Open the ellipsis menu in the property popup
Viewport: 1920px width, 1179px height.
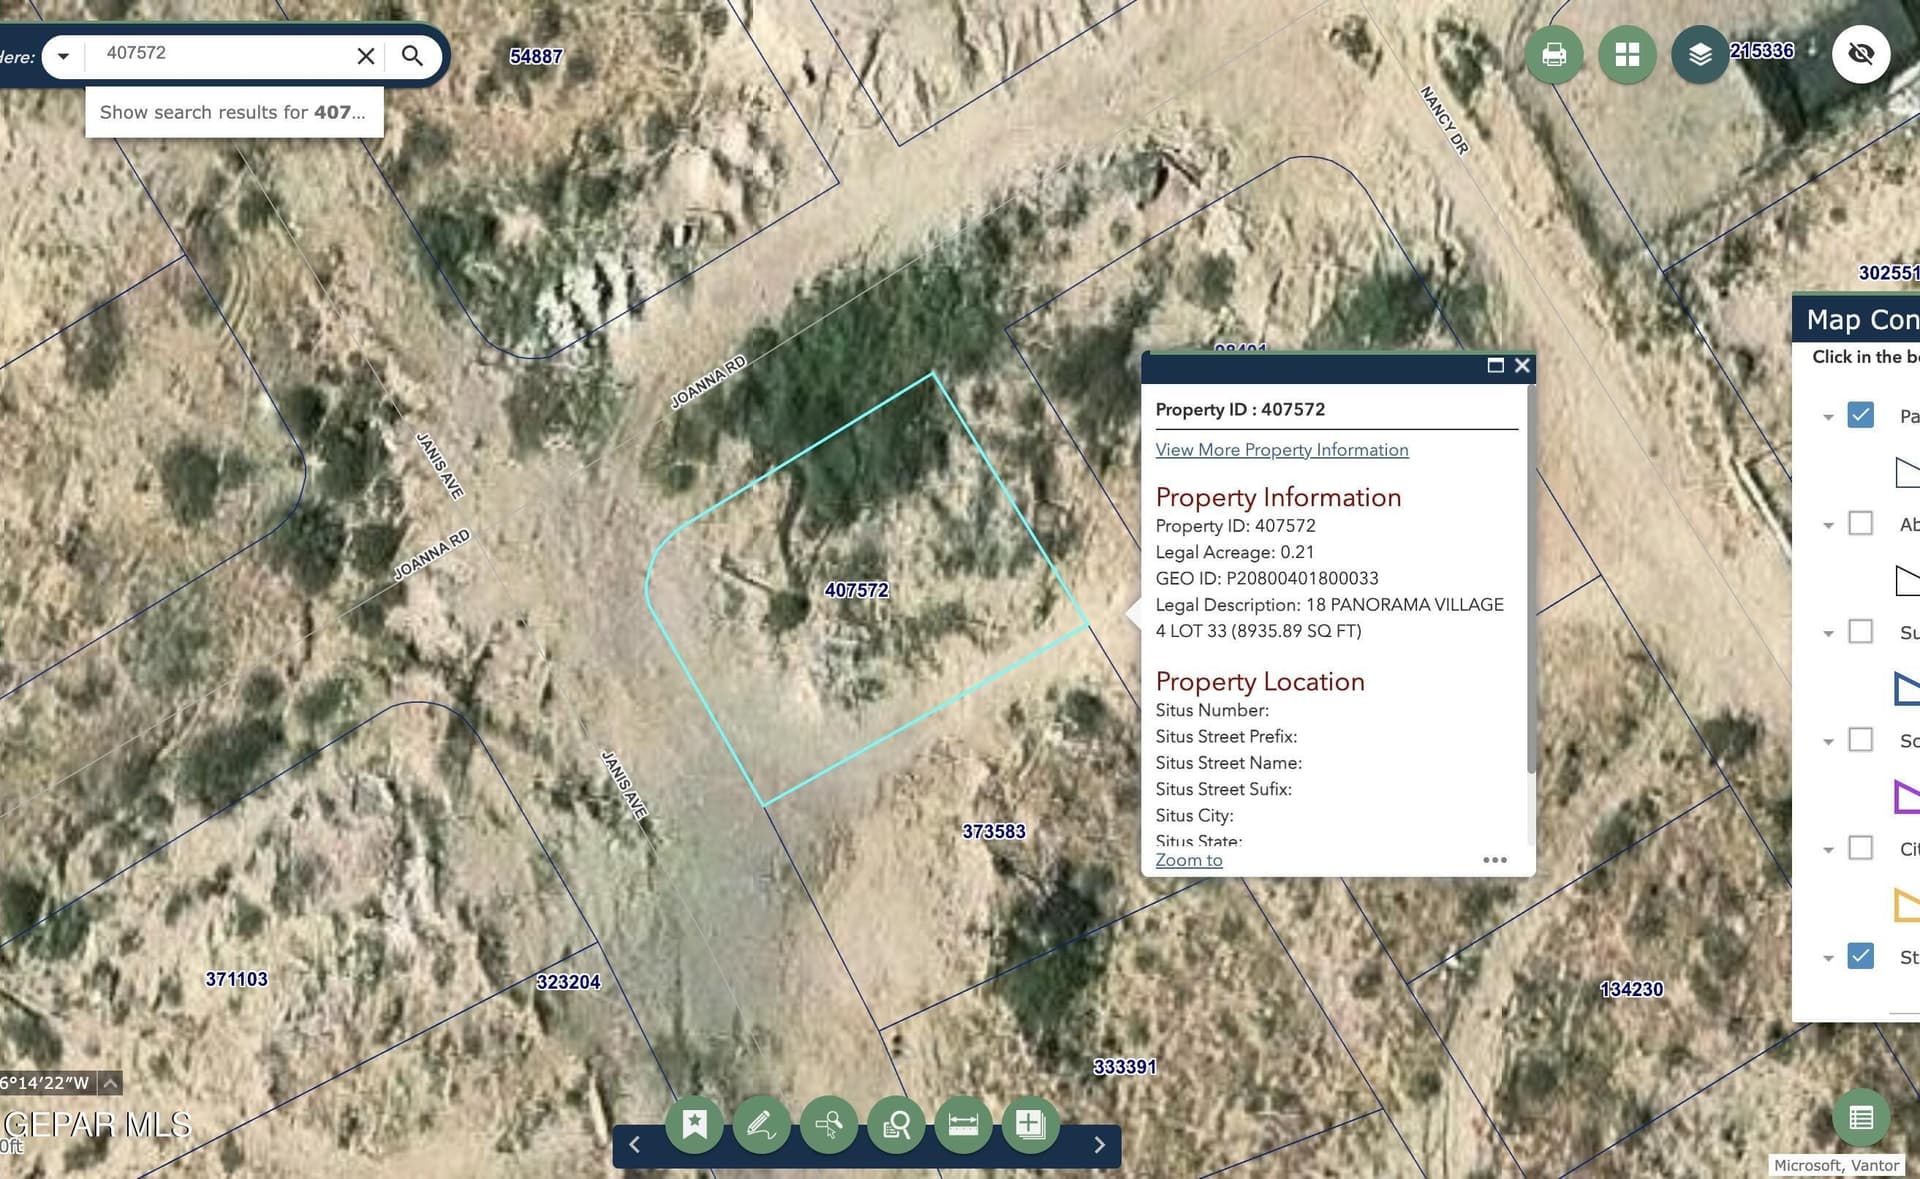(x=1495, y=860)
